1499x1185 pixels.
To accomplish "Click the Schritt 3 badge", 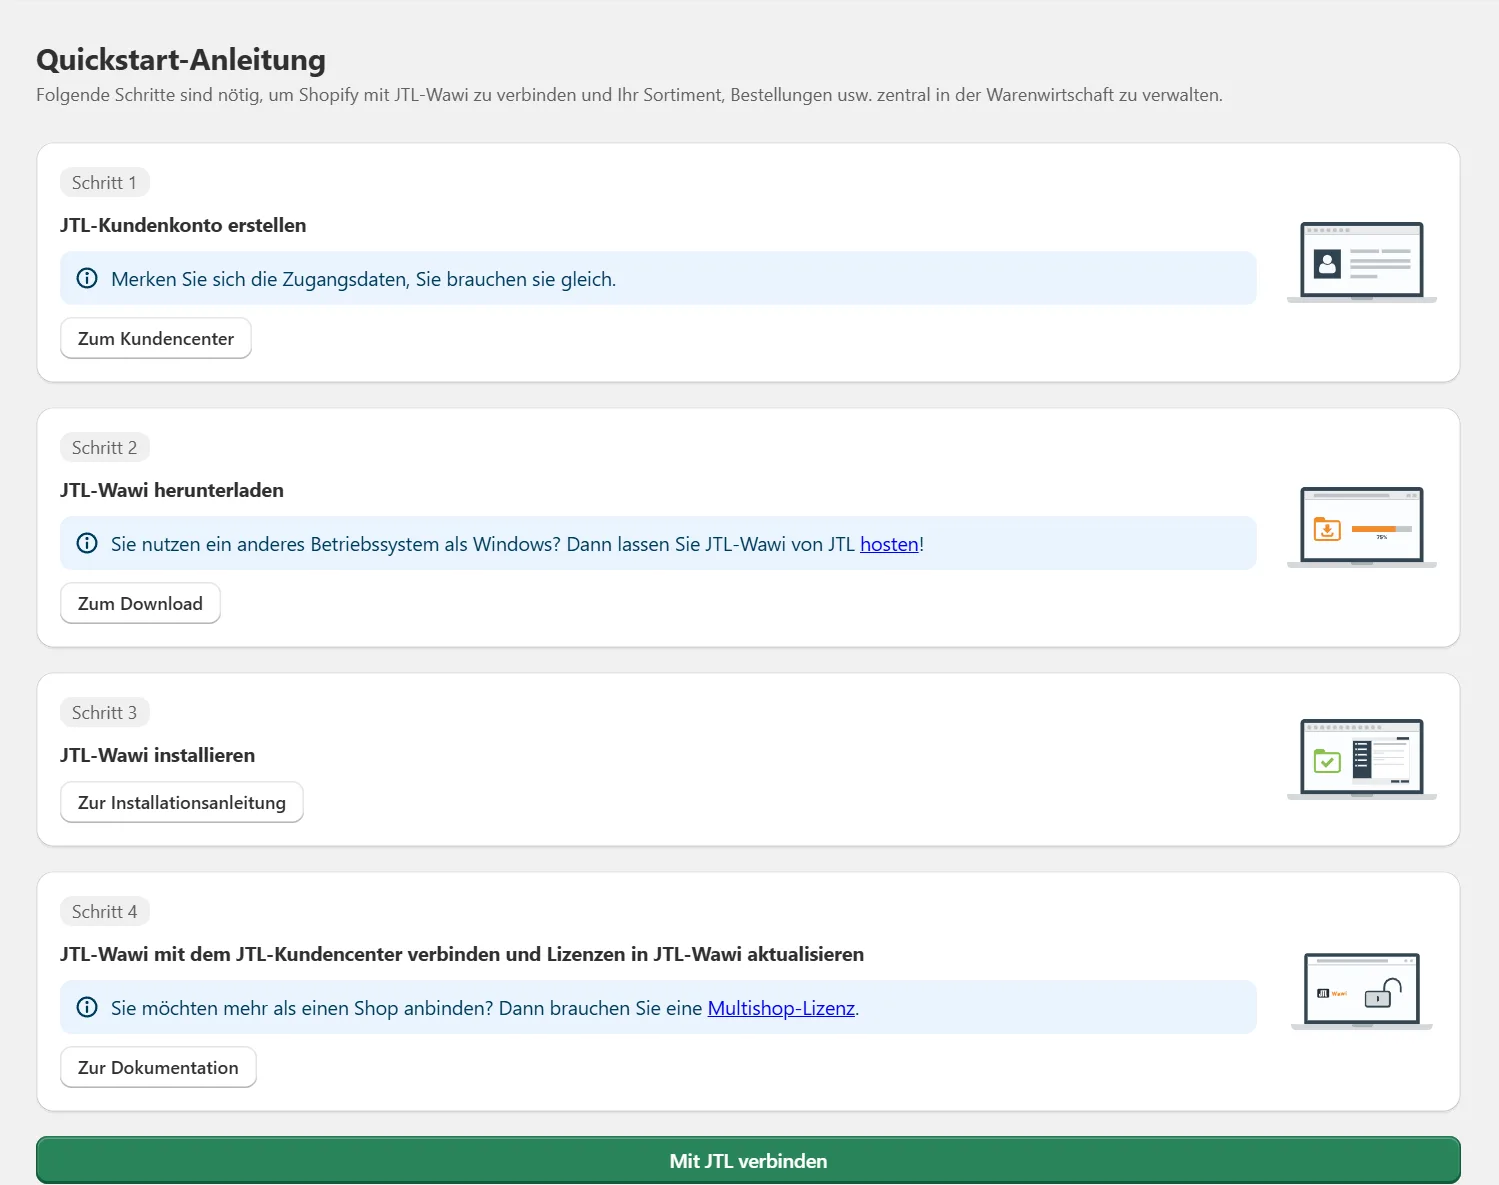I will coord(104,712).
